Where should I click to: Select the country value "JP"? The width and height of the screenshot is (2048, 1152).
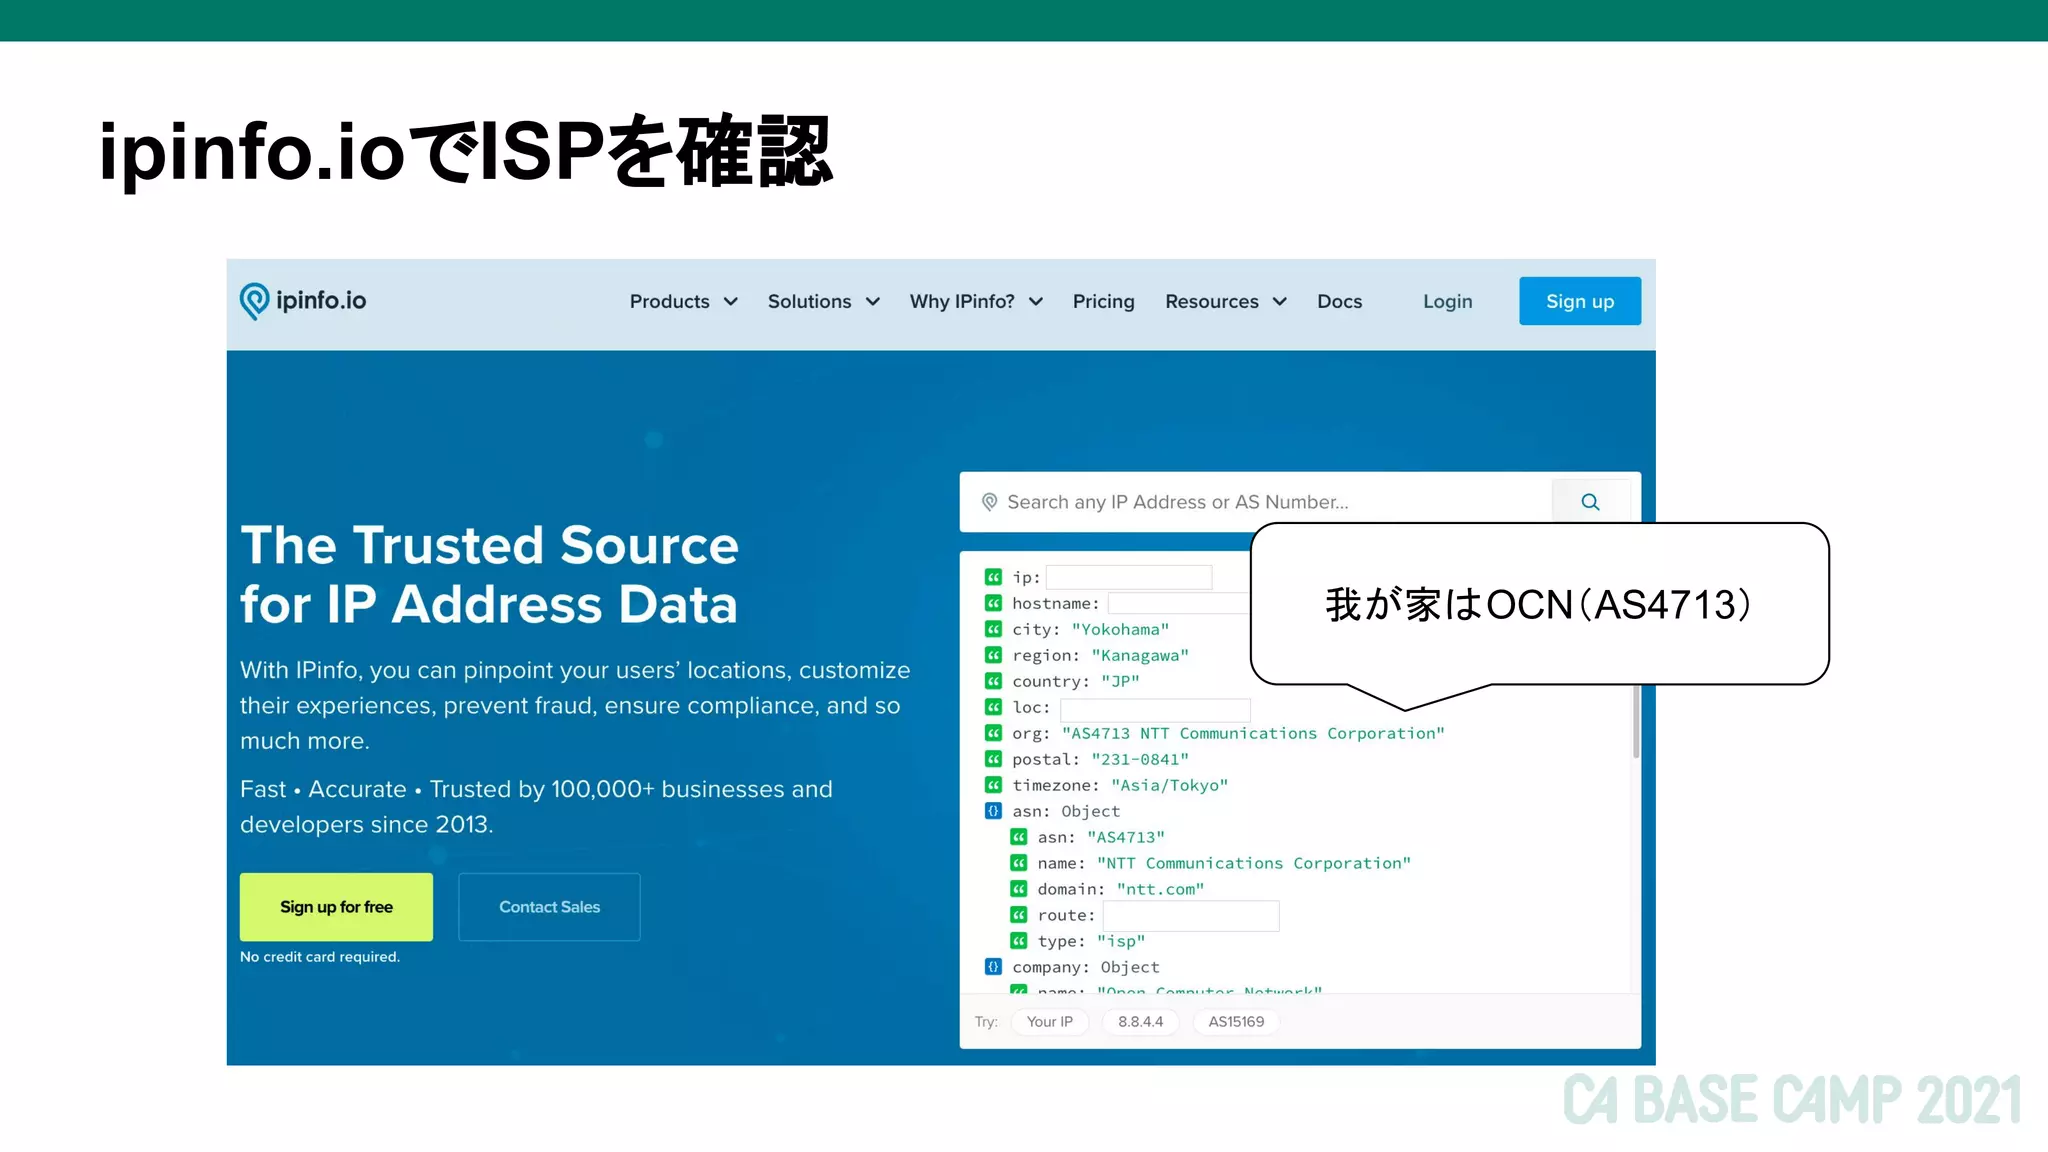pyautogui.click(x=1120, y=681)
